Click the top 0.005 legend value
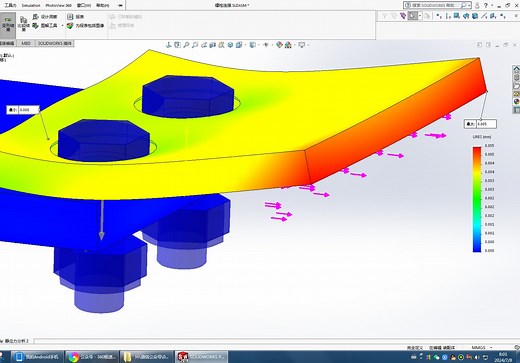This screenshot has height=363, width=520. 489,146
